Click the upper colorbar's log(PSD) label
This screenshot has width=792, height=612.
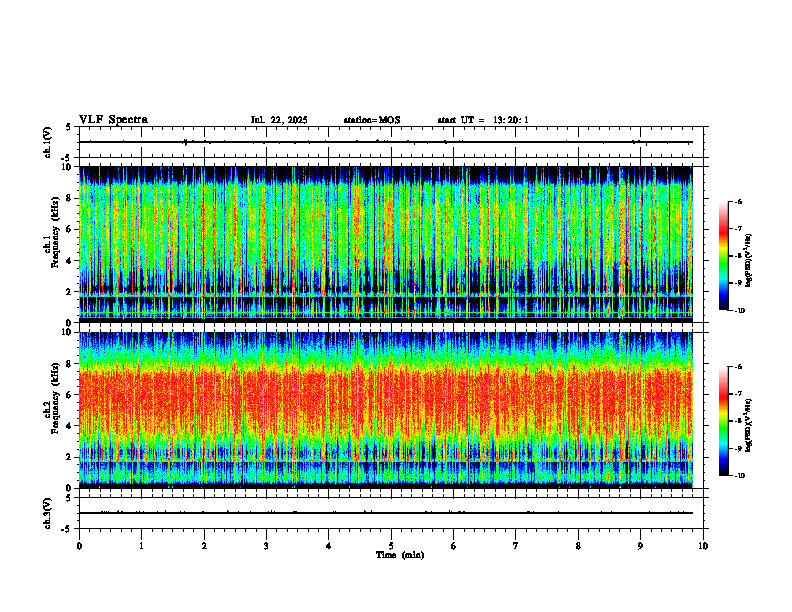pyautogui.click(x=749, y=261)
